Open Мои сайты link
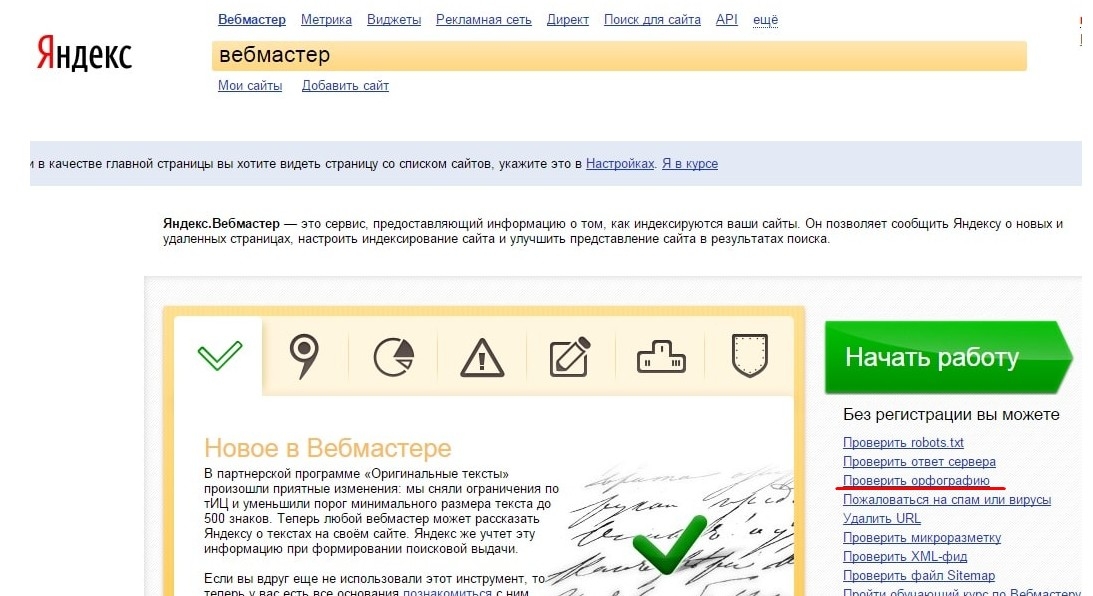The height and width of the screenshot is (596, 1093). (x=250, y=85)
